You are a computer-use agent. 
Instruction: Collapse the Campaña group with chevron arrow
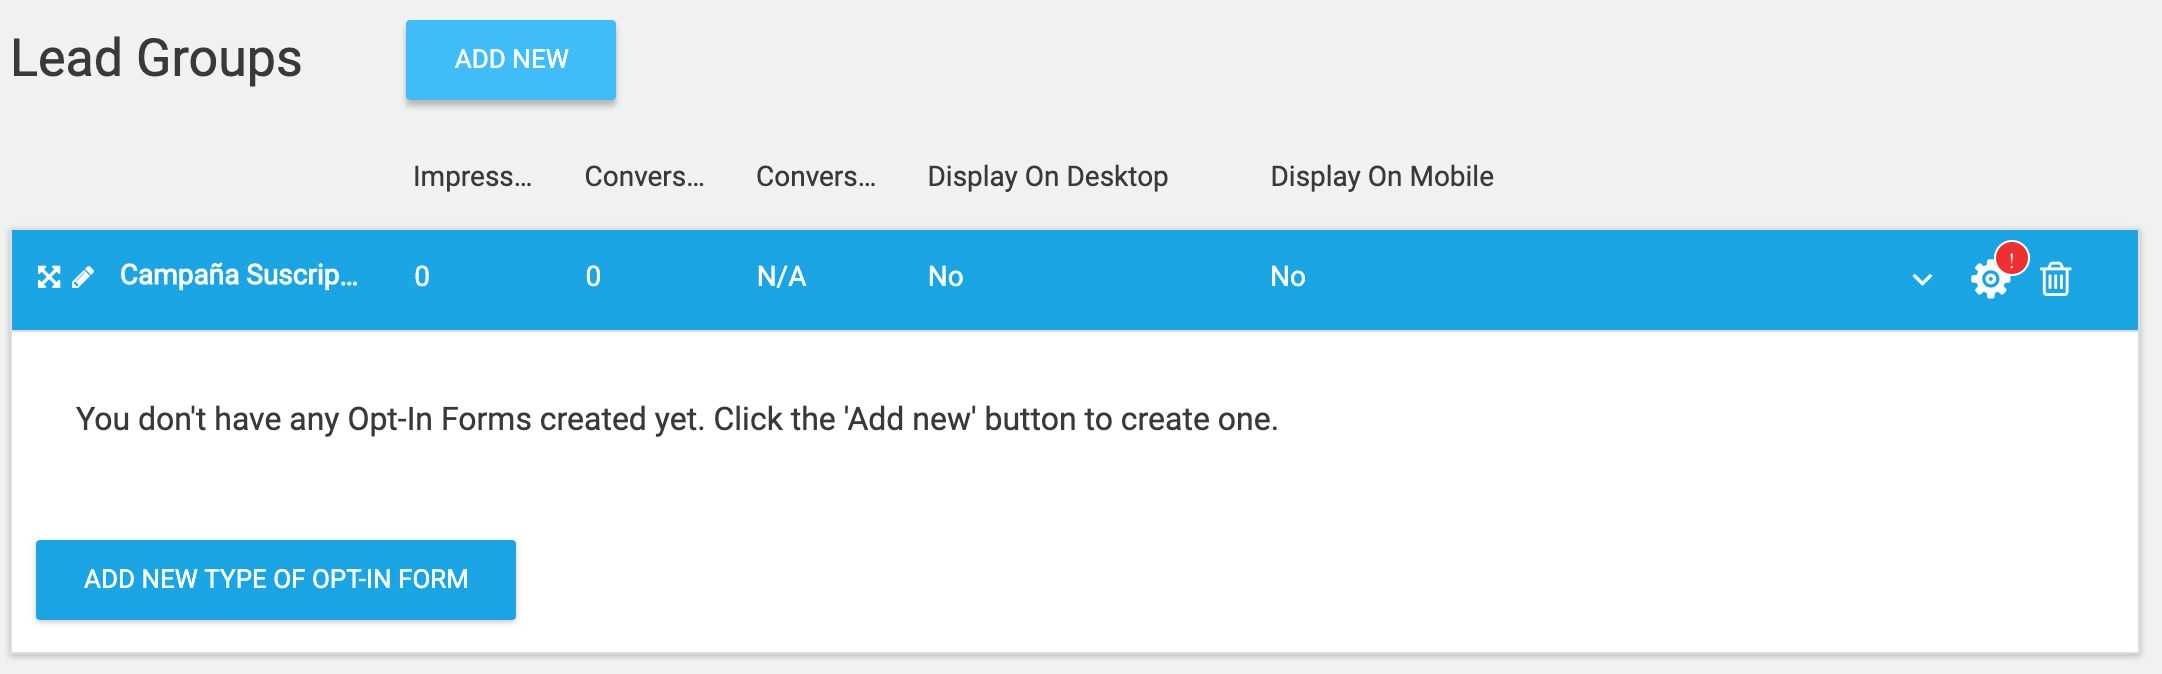(1922, 279)
